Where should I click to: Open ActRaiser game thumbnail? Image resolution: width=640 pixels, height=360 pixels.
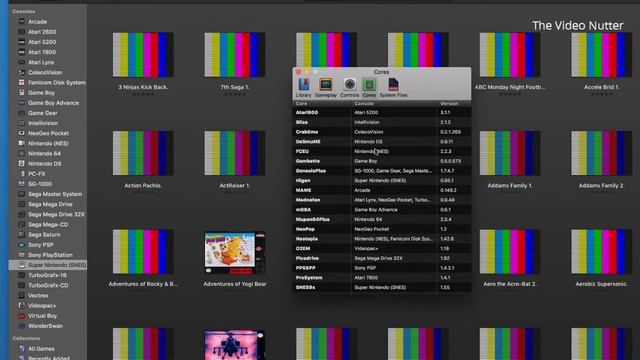coord(235,153)
